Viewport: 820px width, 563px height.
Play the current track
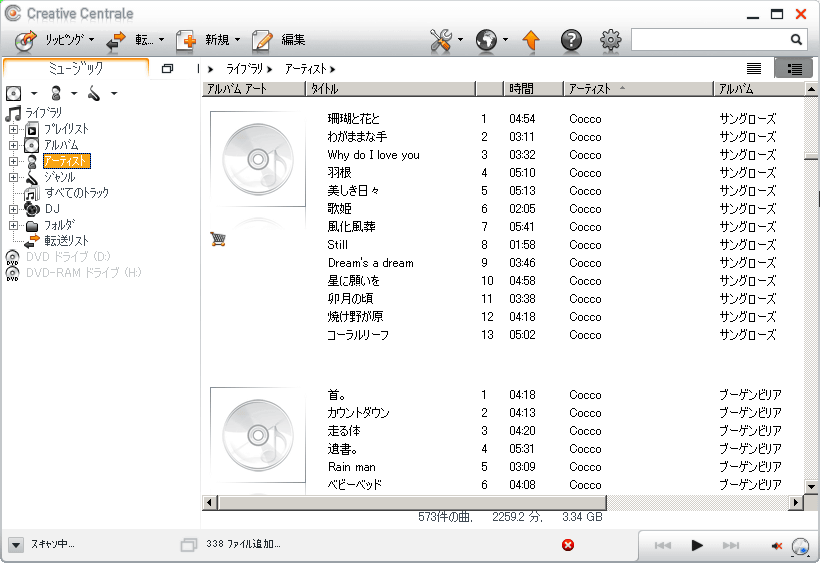click(x=697, y=546)
